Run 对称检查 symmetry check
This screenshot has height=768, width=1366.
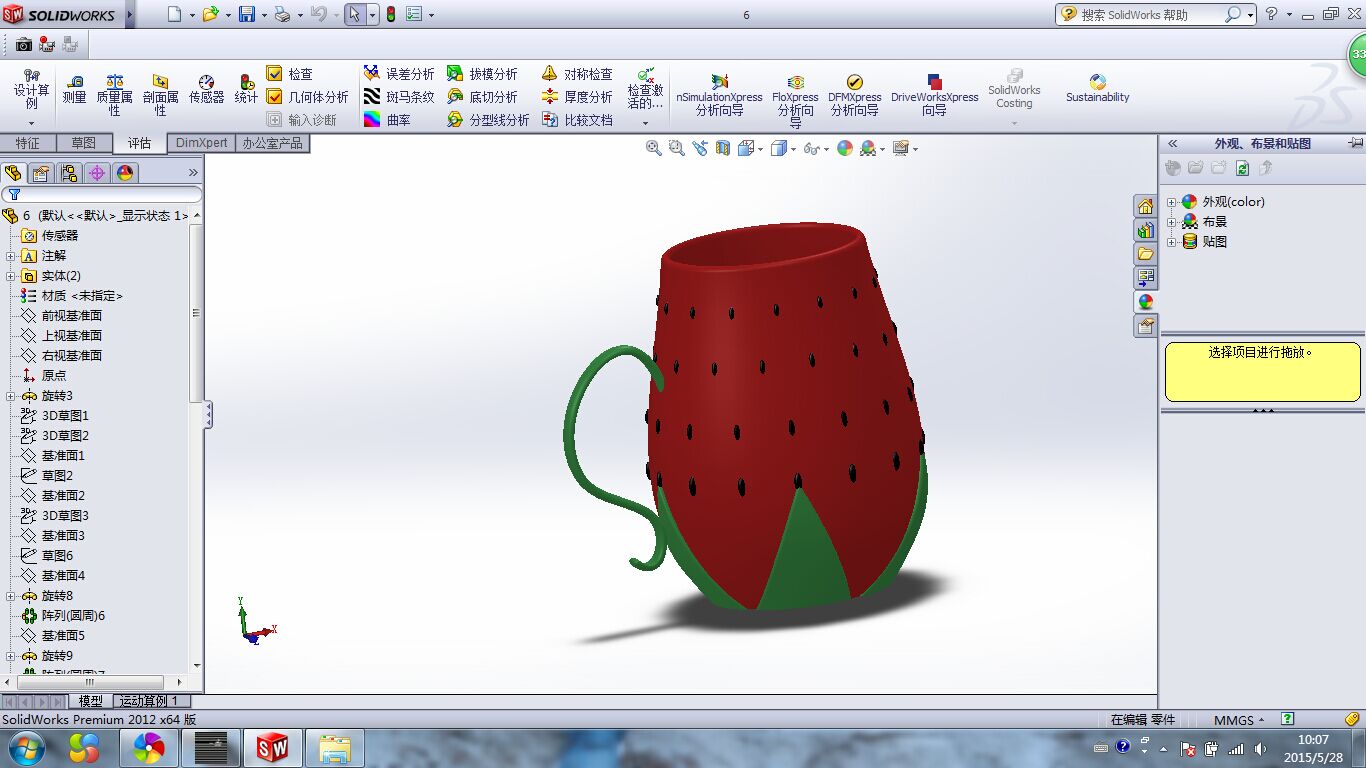click(577, 74)
